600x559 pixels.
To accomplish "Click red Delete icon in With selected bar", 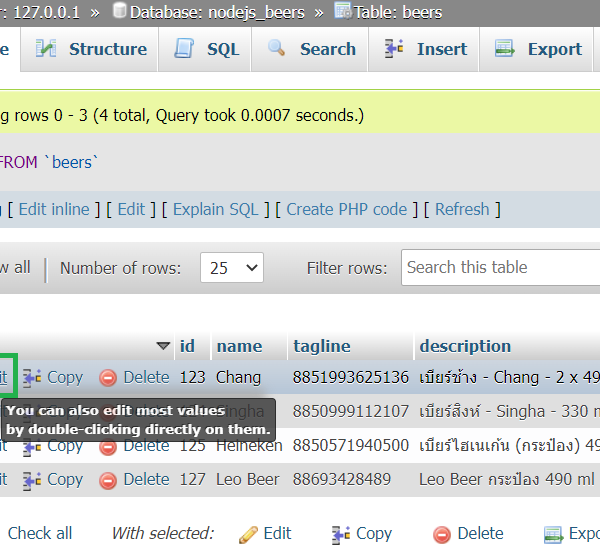I will pos(442,533).
